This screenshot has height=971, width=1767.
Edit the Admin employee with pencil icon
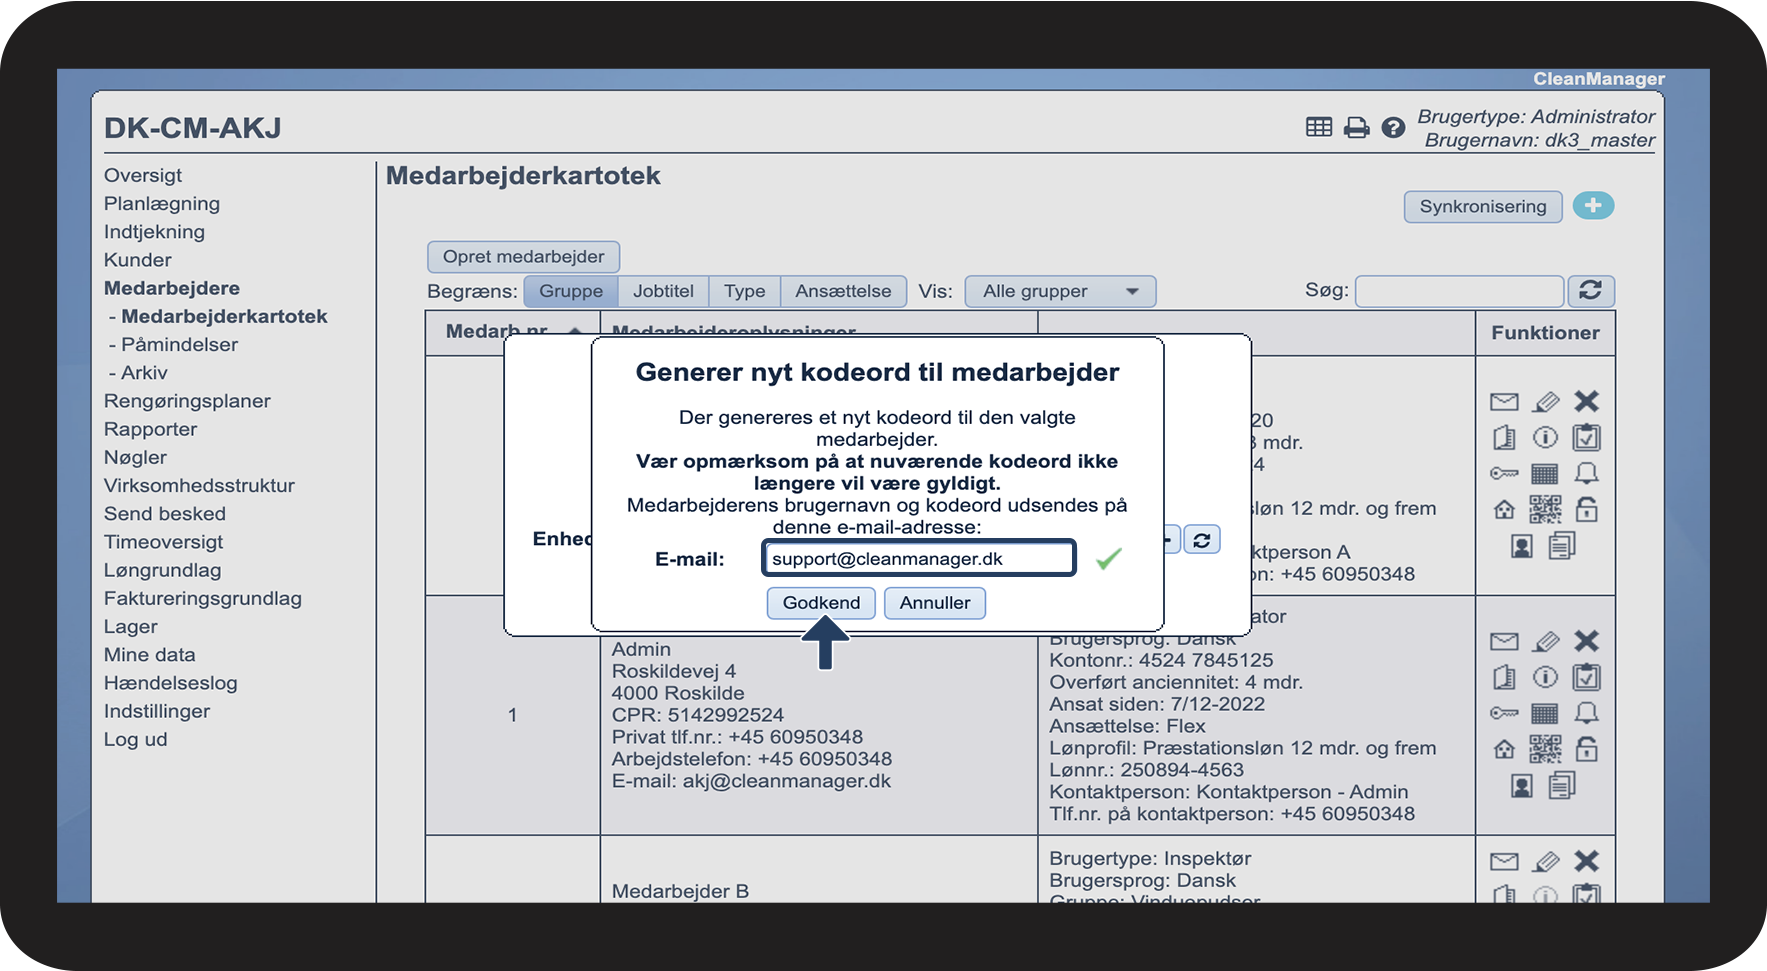[1546, 641]
